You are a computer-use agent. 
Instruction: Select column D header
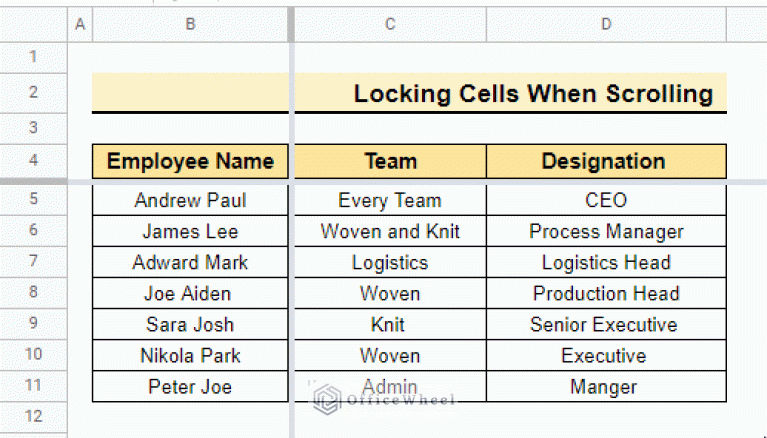click(x=606, y=24)
